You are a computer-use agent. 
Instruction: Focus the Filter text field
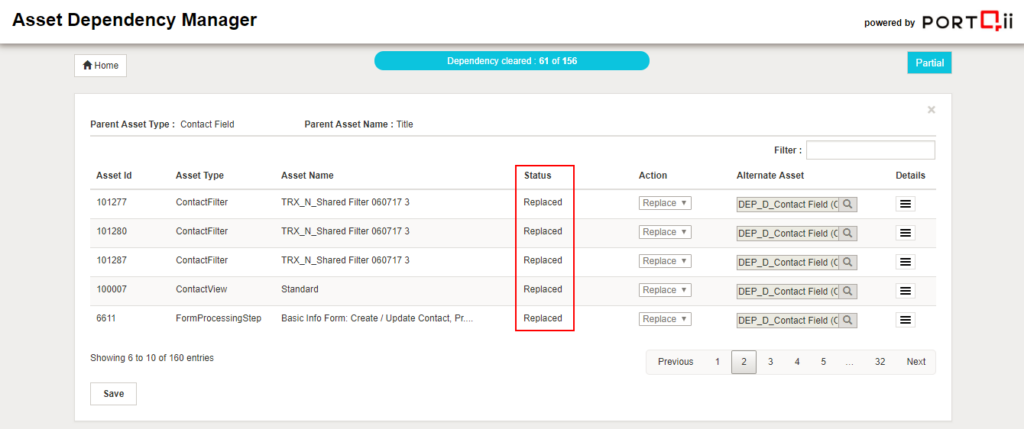pyautogui.click(x=870, y=150)
